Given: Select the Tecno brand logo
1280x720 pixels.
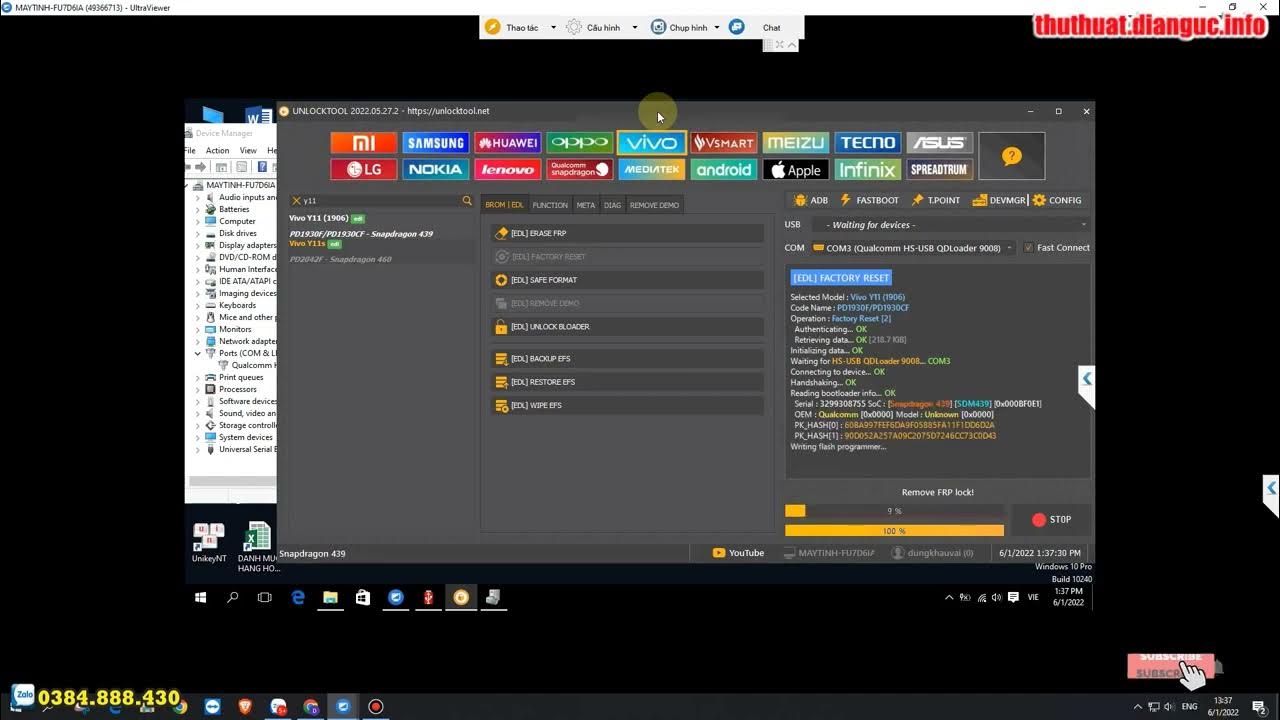Looking at the screenshot, I should (x=868, y=143).
